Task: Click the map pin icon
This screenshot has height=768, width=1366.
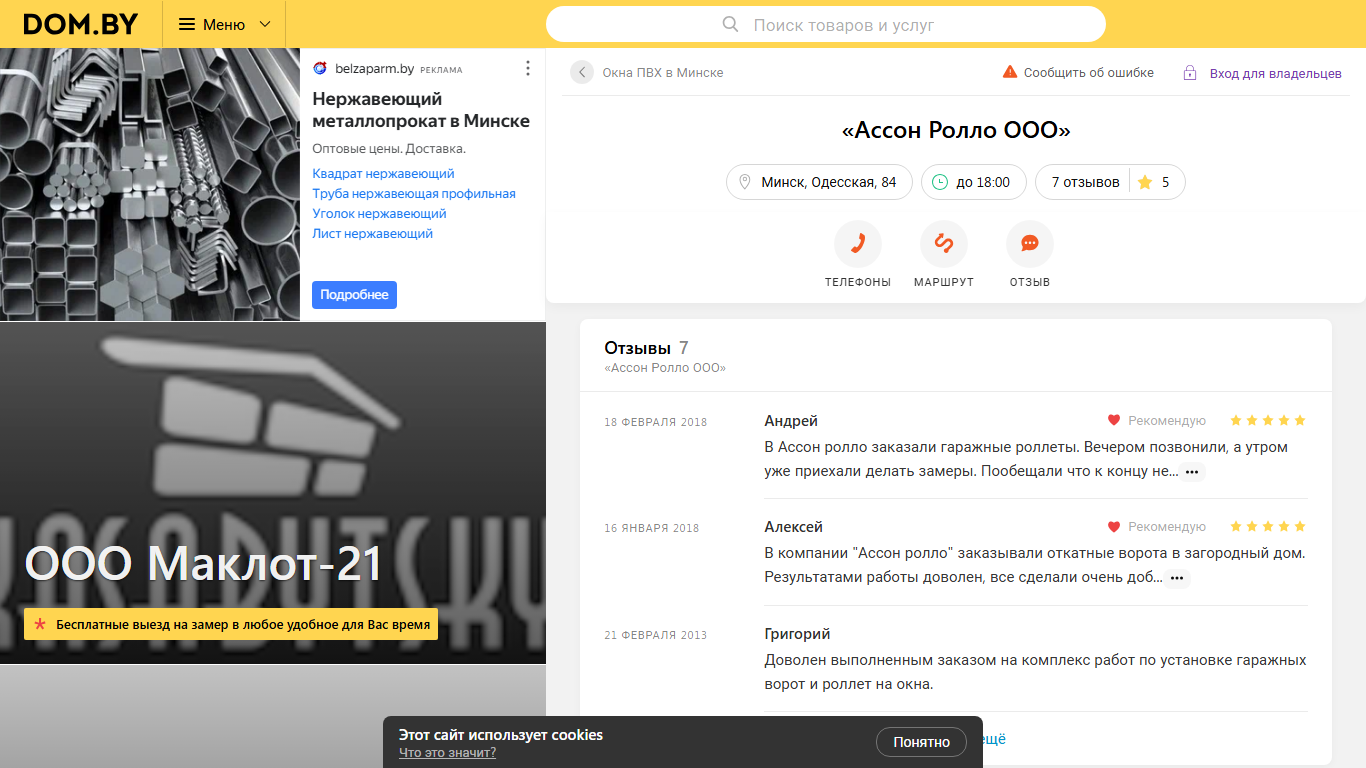Action: pos(744,182)
